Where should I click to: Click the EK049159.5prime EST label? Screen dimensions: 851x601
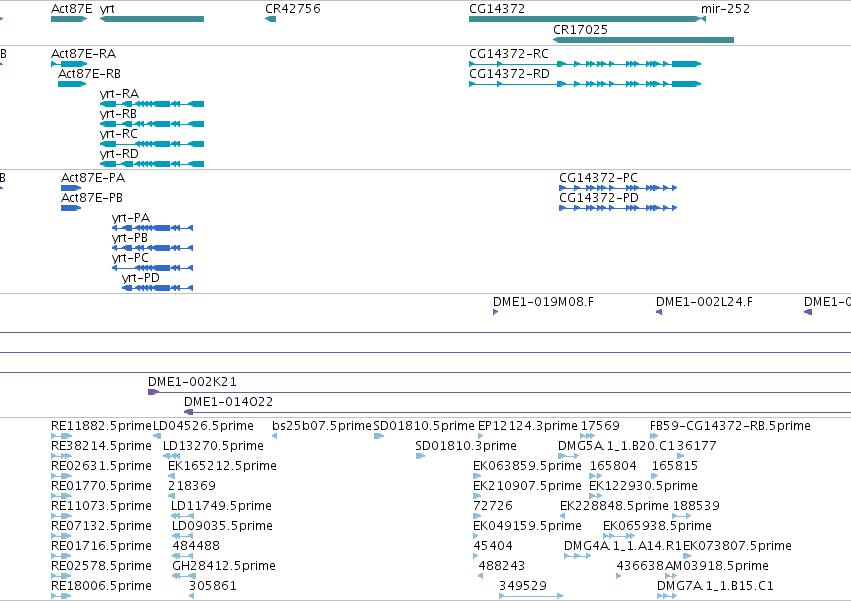[527, 526]
